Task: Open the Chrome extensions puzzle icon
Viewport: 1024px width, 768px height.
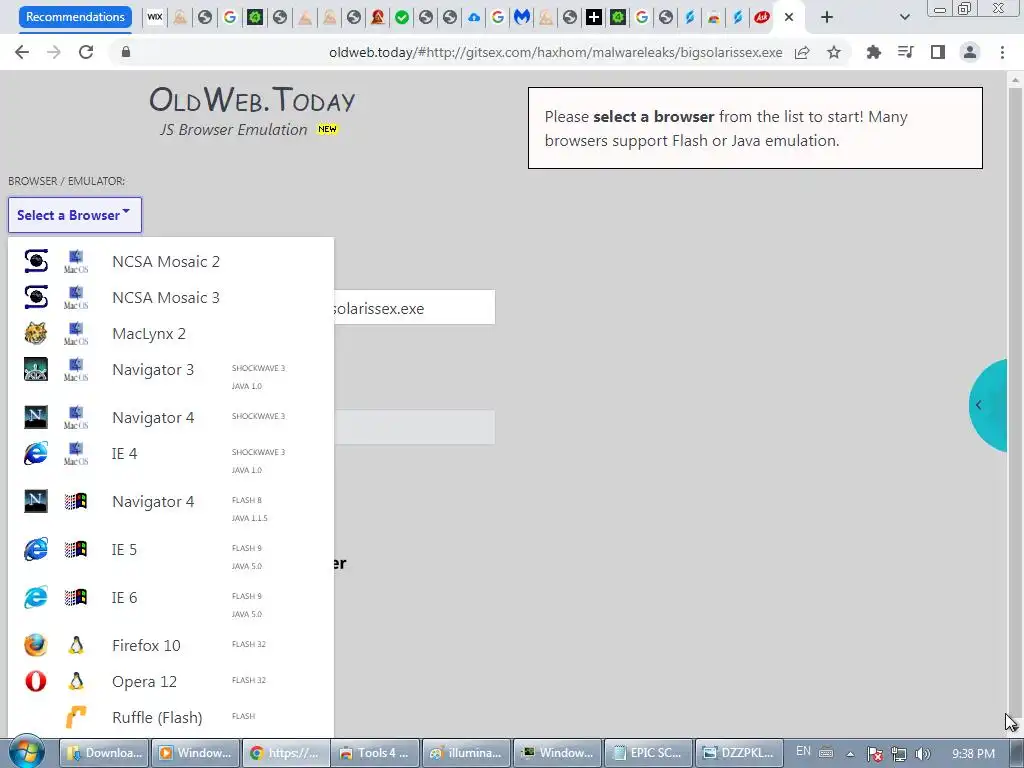Action: point(874,52)
